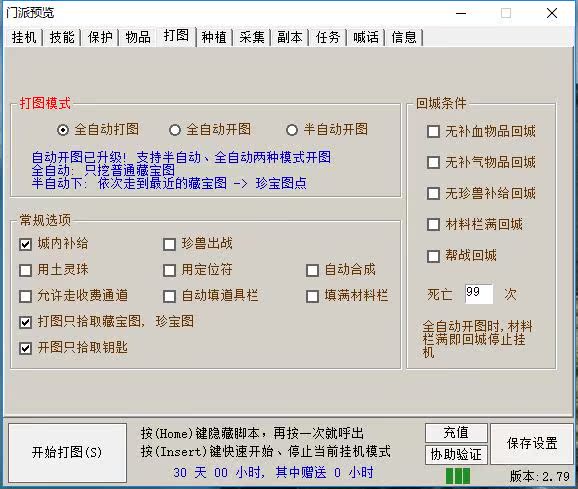Click the 全自动开图时,材料栏满 note
The image size is (578, 489).
point(477,339)
